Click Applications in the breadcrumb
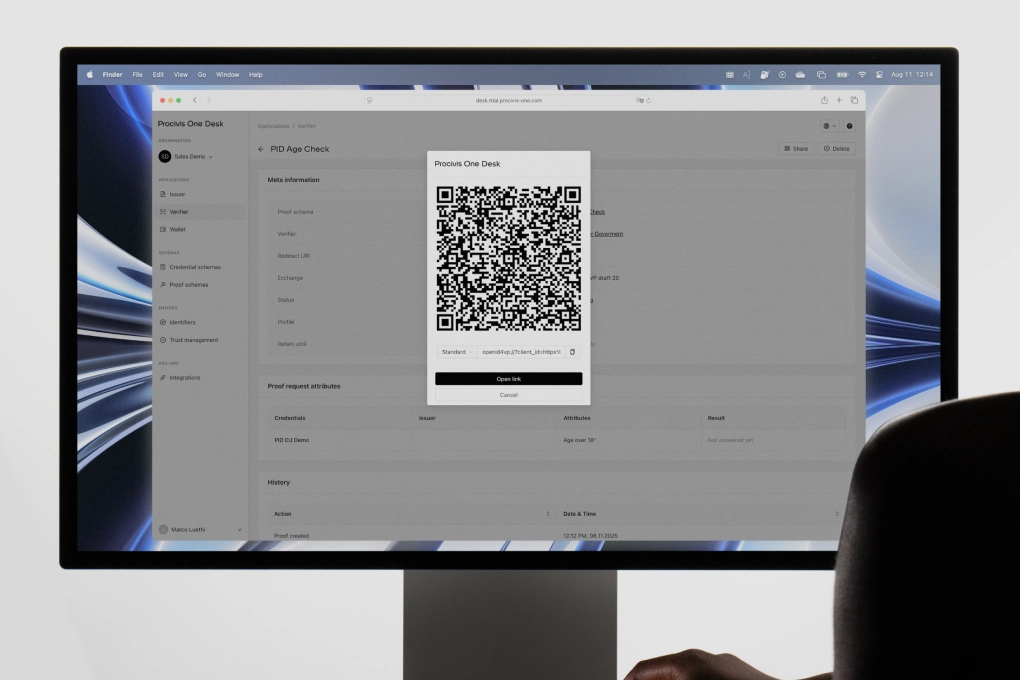The image size is (1020, 680). coord(273,126)
